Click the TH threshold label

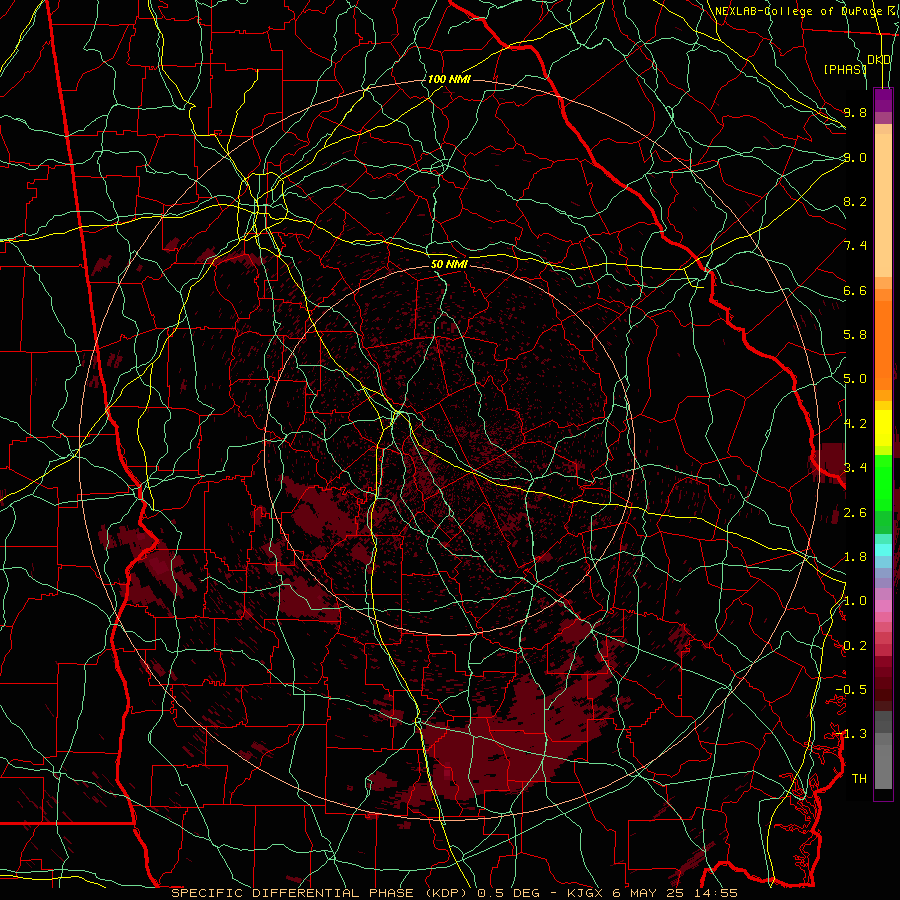(x=859, y=779)
